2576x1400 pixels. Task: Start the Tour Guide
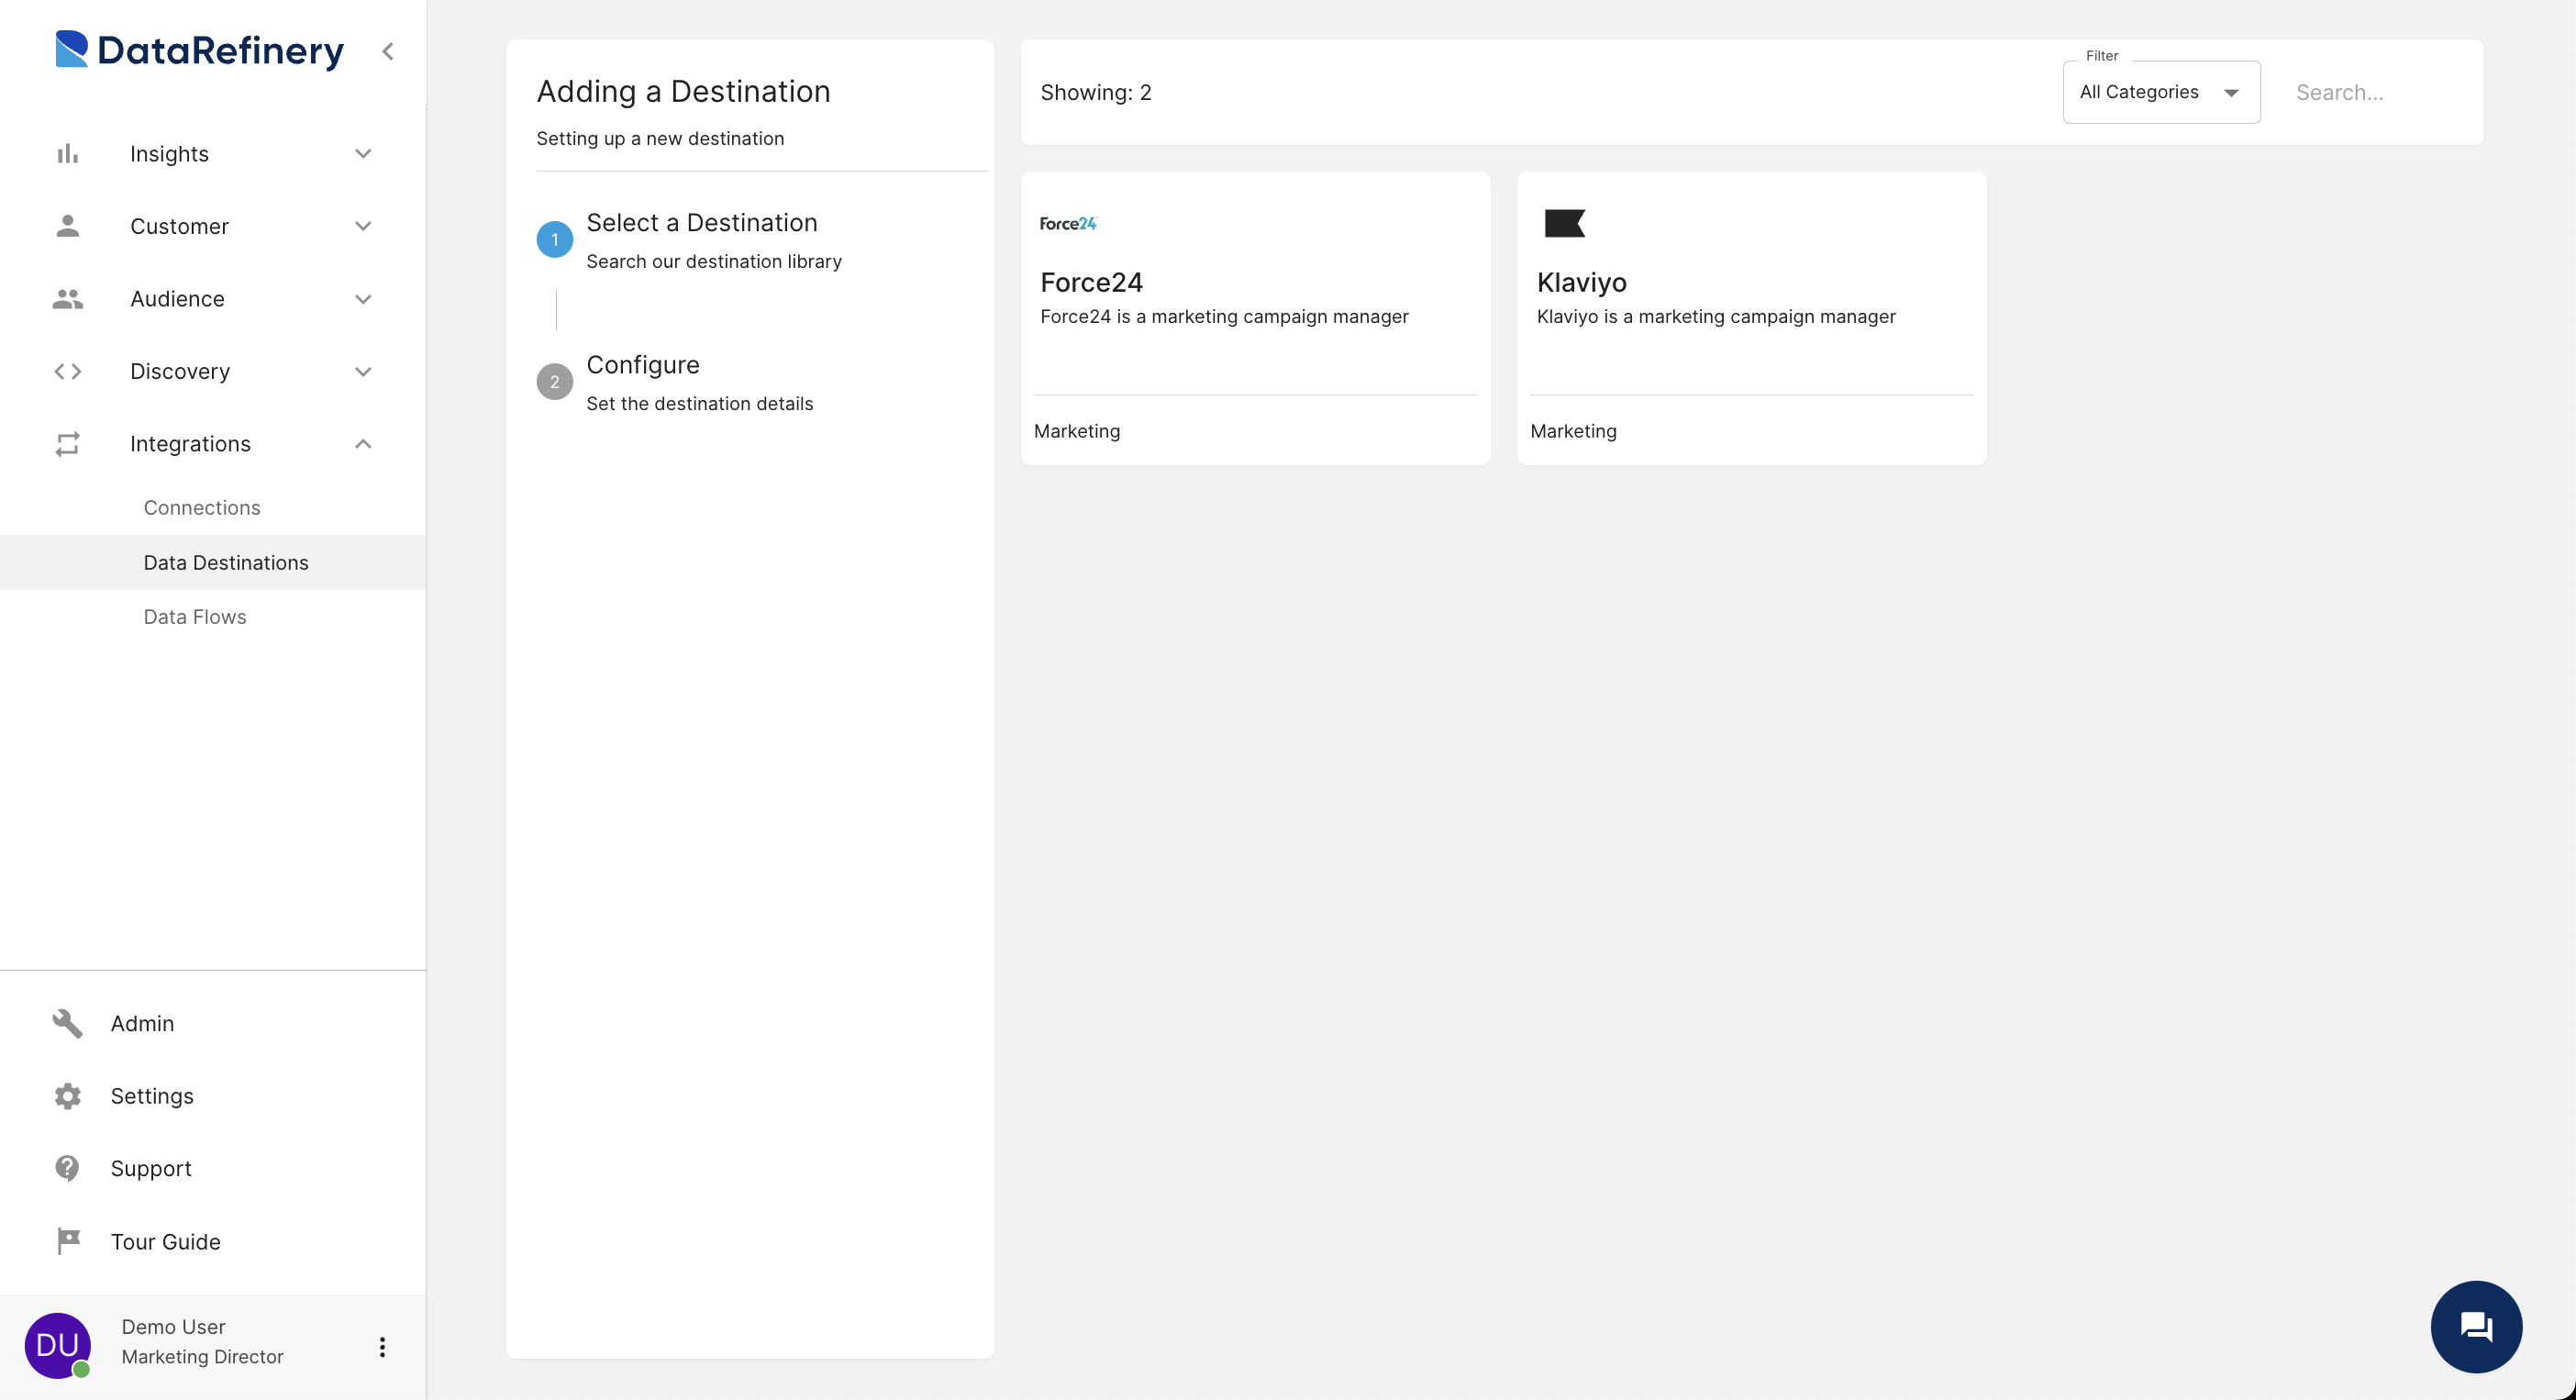click(165, 1241)
